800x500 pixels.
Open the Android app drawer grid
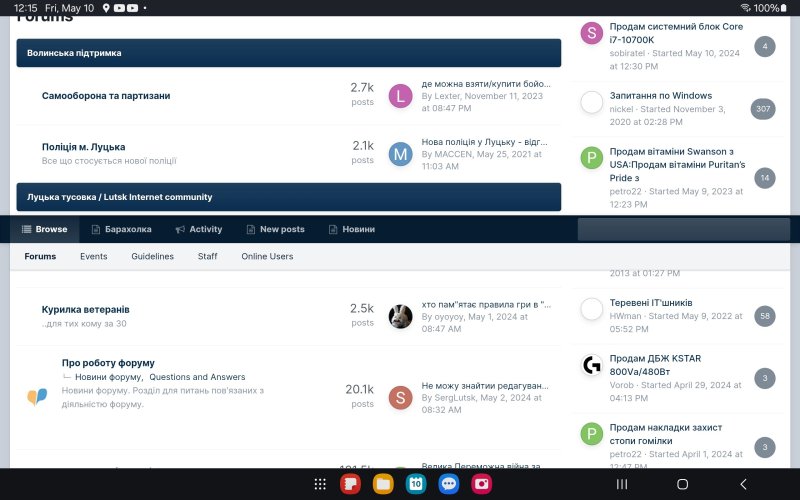click(320, 484)
